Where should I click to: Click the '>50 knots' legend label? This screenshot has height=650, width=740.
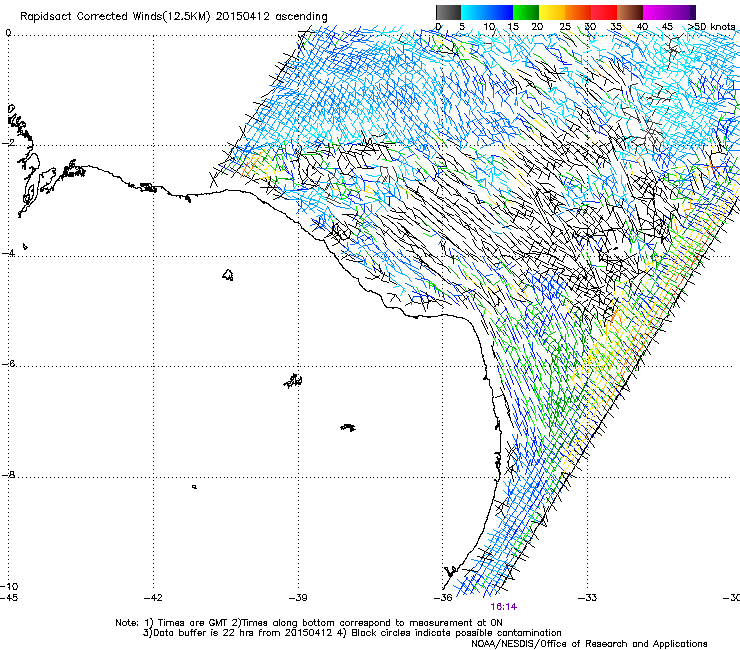(711, 26)
